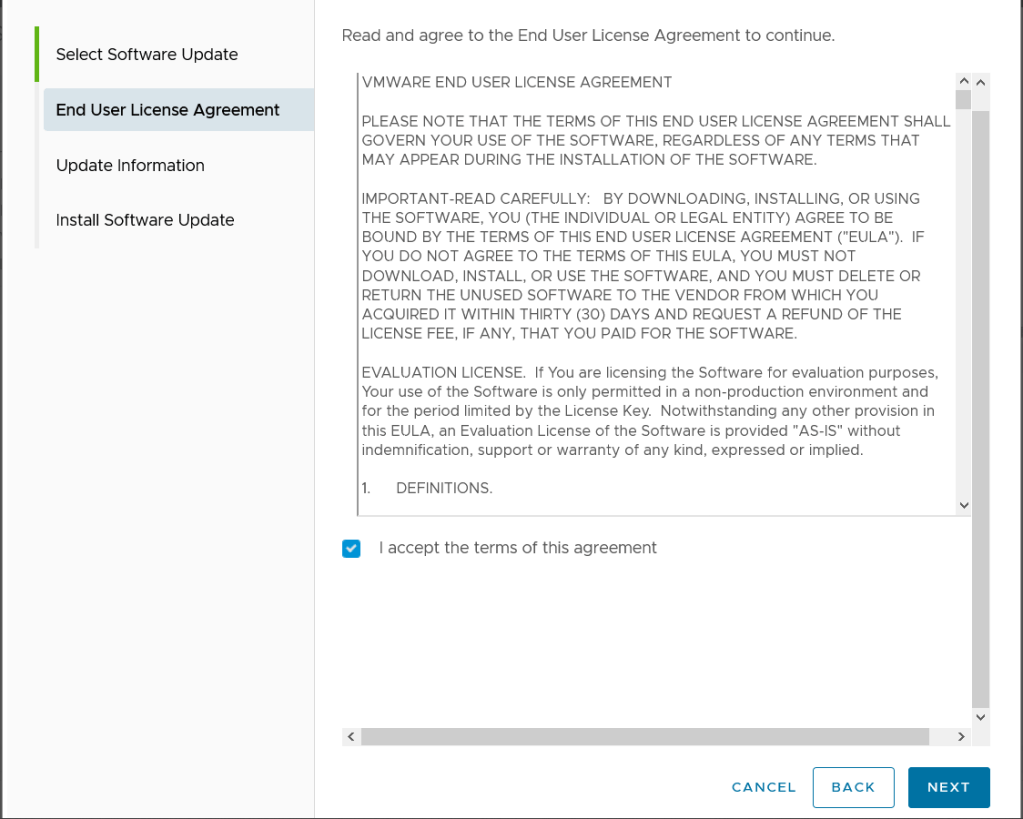The height and width of the screenshot is (819, 1023).
Task: Click the EULA text box scroll-down arrow
Action: click(x=963, y=506)
